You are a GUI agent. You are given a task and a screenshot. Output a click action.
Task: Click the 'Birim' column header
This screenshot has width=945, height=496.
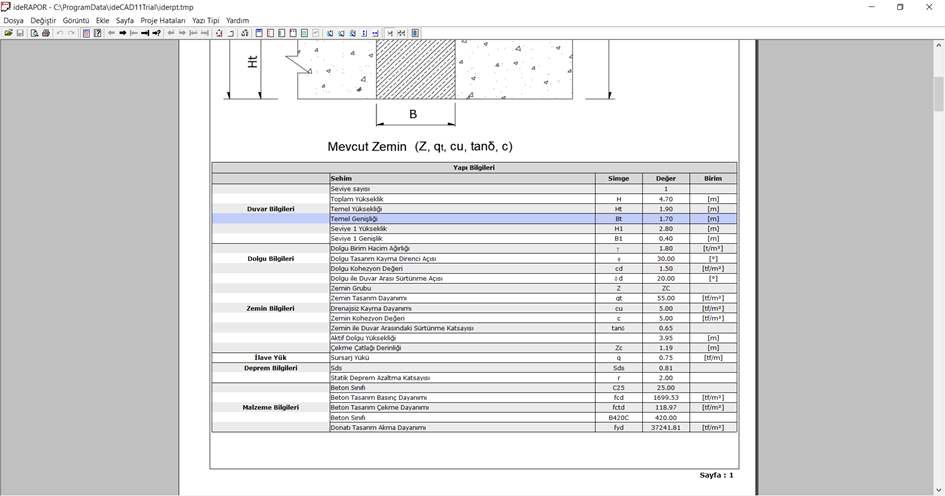(713, 178)
